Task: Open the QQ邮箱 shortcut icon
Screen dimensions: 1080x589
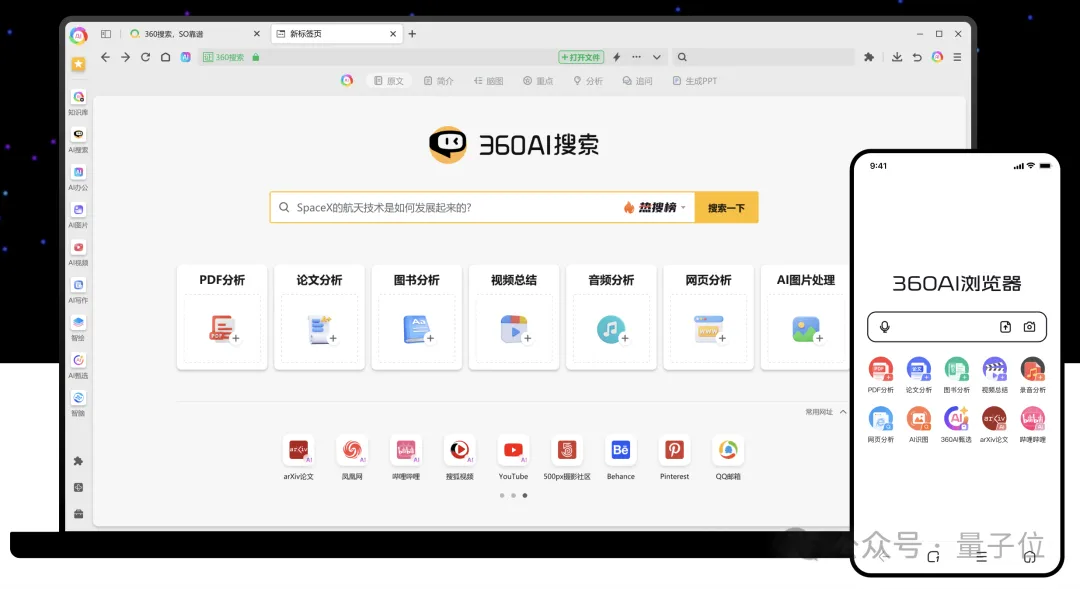Action: tap(727, 451)
